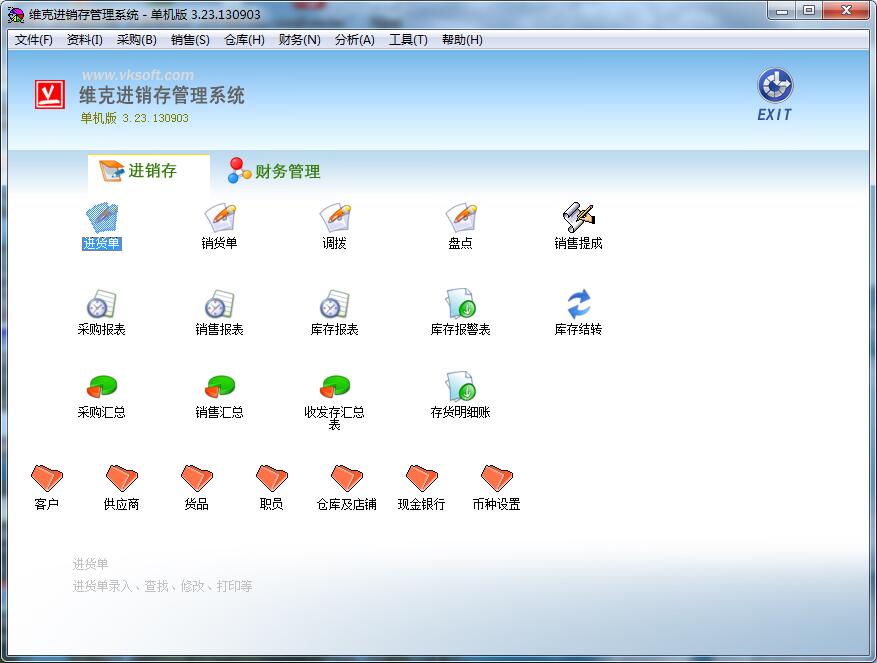
Task: Close the 维克进销存管理系统 window
Action: (846, 11)
